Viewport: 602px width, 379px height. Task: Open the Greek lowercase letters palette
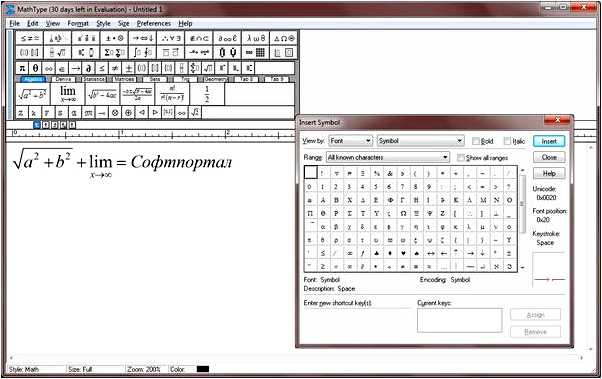pyautogui.click(x=256, y=38)
